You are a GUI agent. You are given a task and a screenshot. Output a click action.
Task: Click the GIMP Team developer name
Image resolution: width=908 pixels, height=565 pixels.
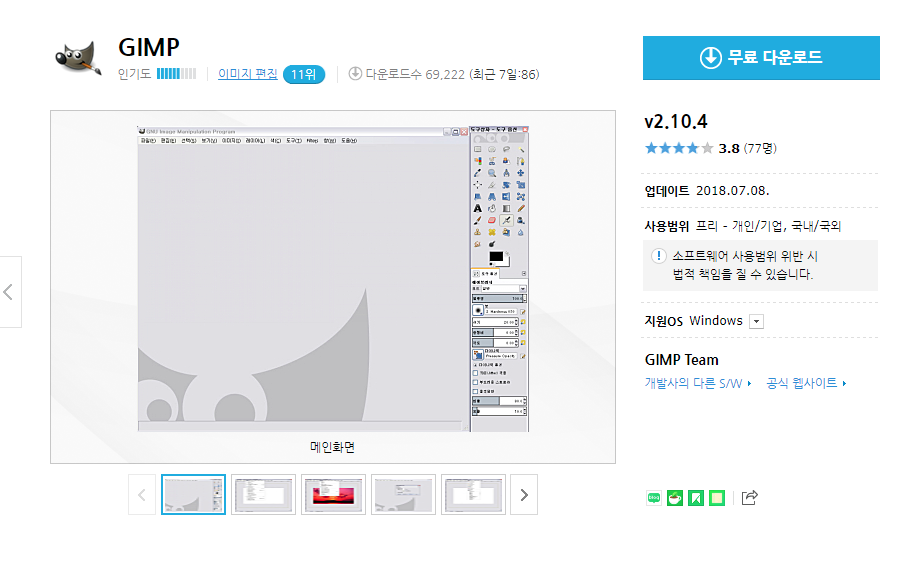pyautogui.click(x=682, y=359)
